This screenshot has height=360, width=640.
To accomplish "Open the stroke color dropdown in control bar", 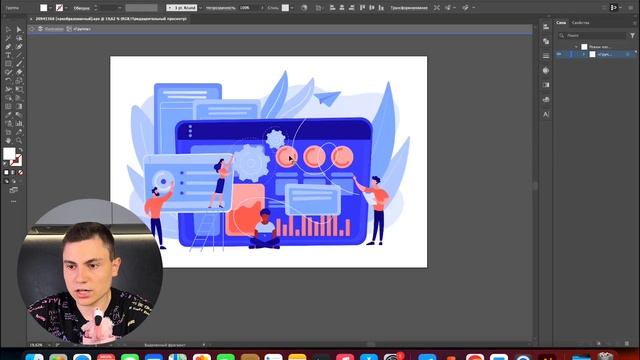I will click(x=66, y=8).
